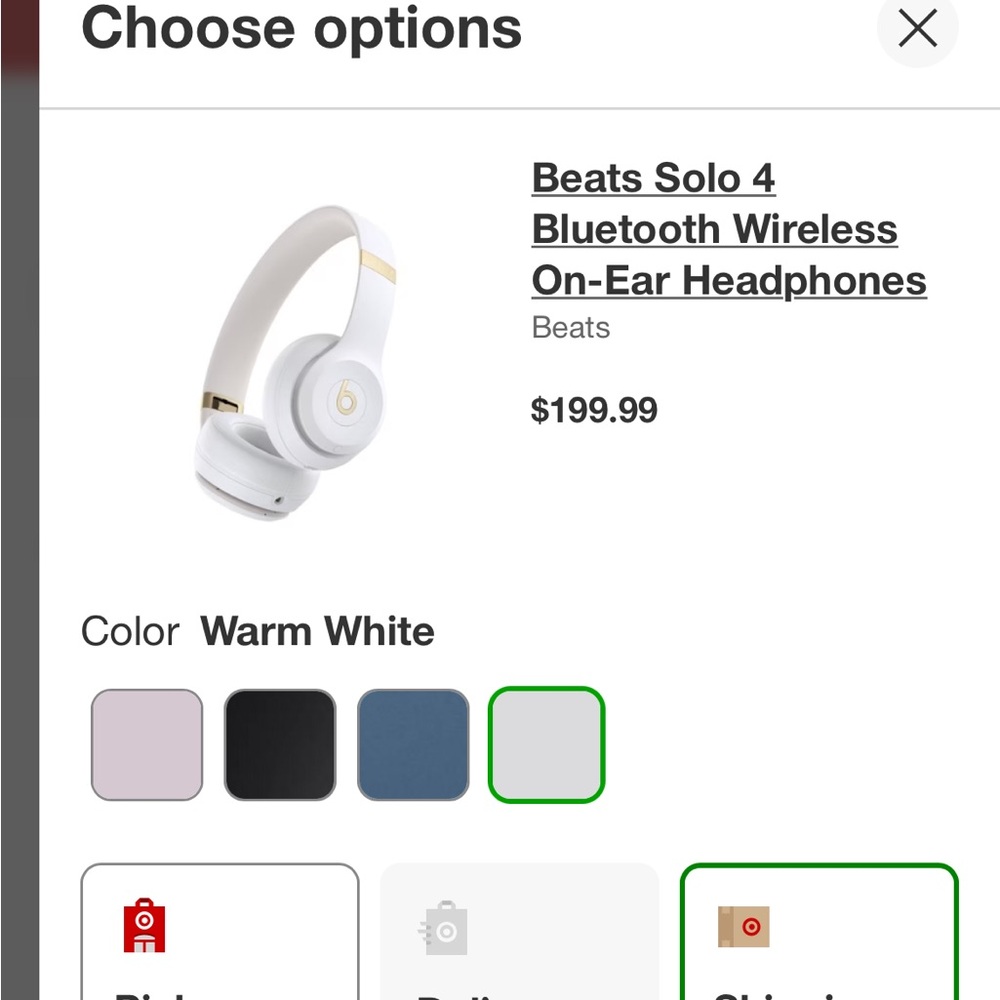1000x1000 pixels.
Task: Click the gray Delivery bag icon
Action: point(443,929)
